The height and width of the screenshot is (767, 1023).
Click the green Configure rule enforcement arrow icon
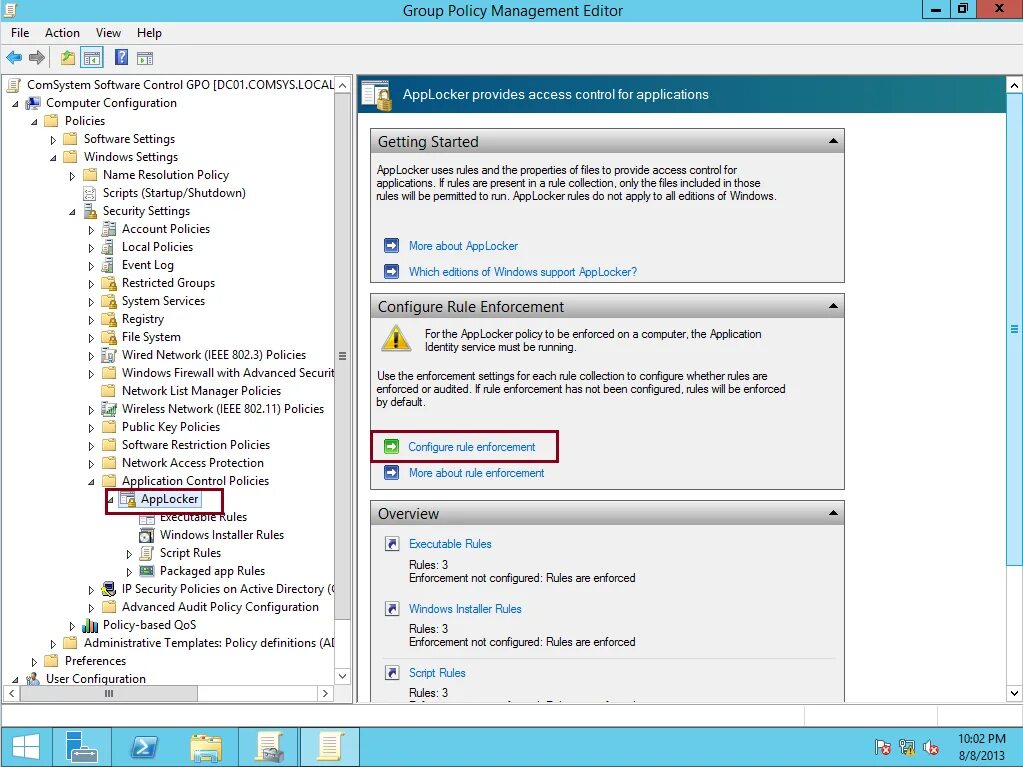[x=391, y=447]
